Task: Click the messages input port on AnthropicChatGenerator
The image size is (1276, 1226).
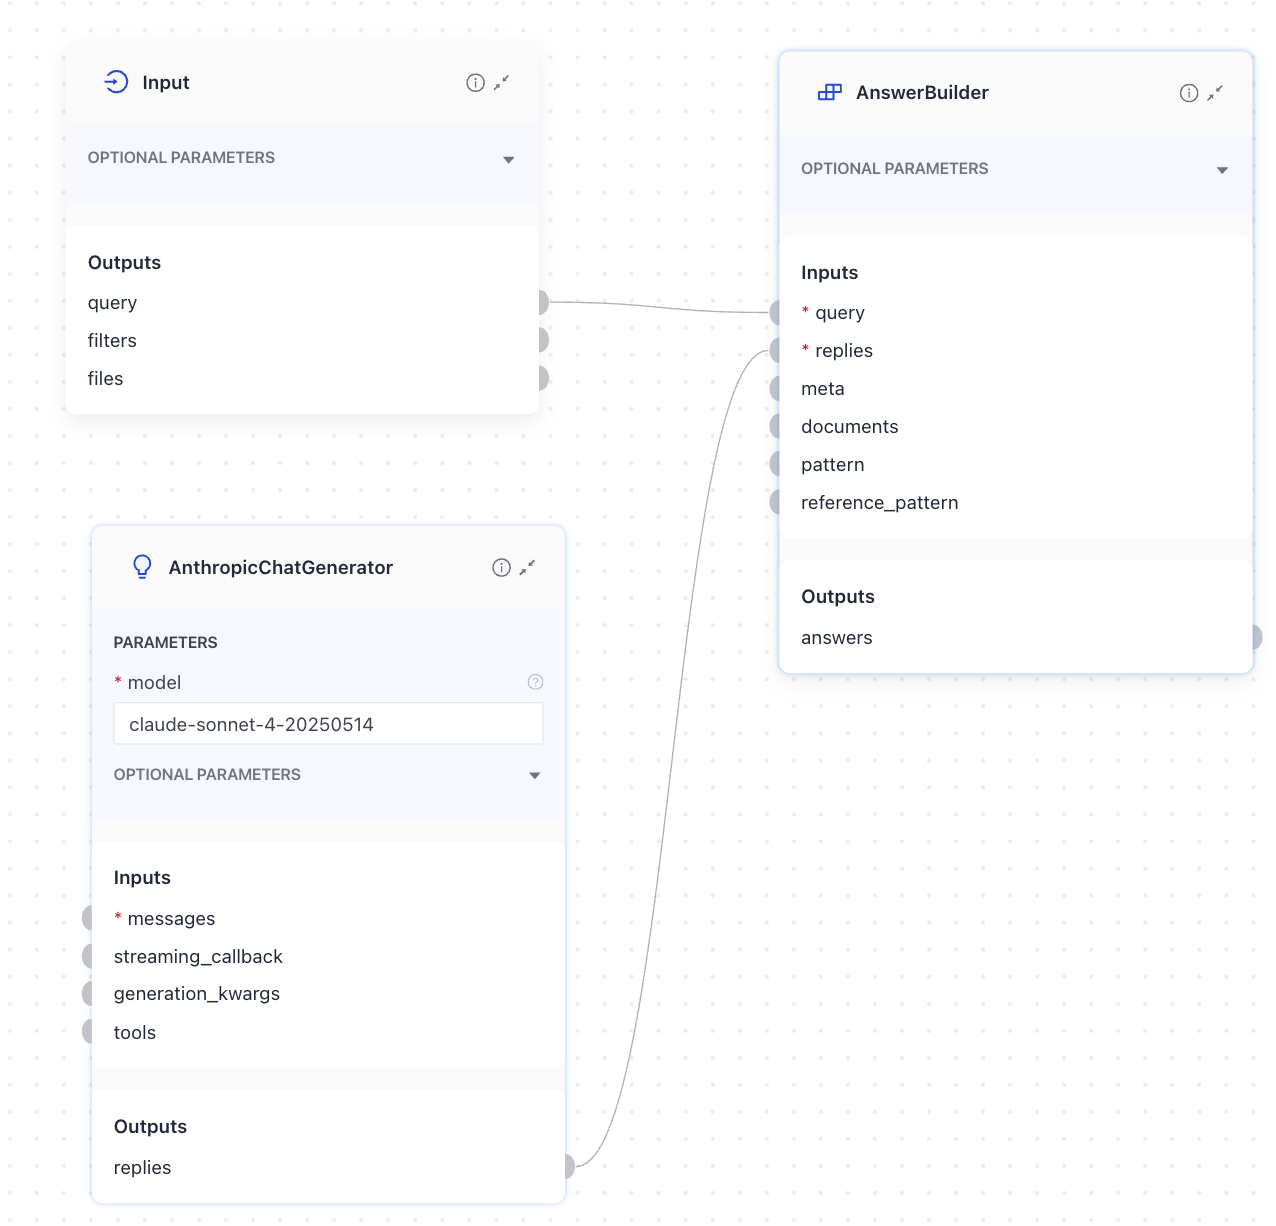Action: click(89, 917)
